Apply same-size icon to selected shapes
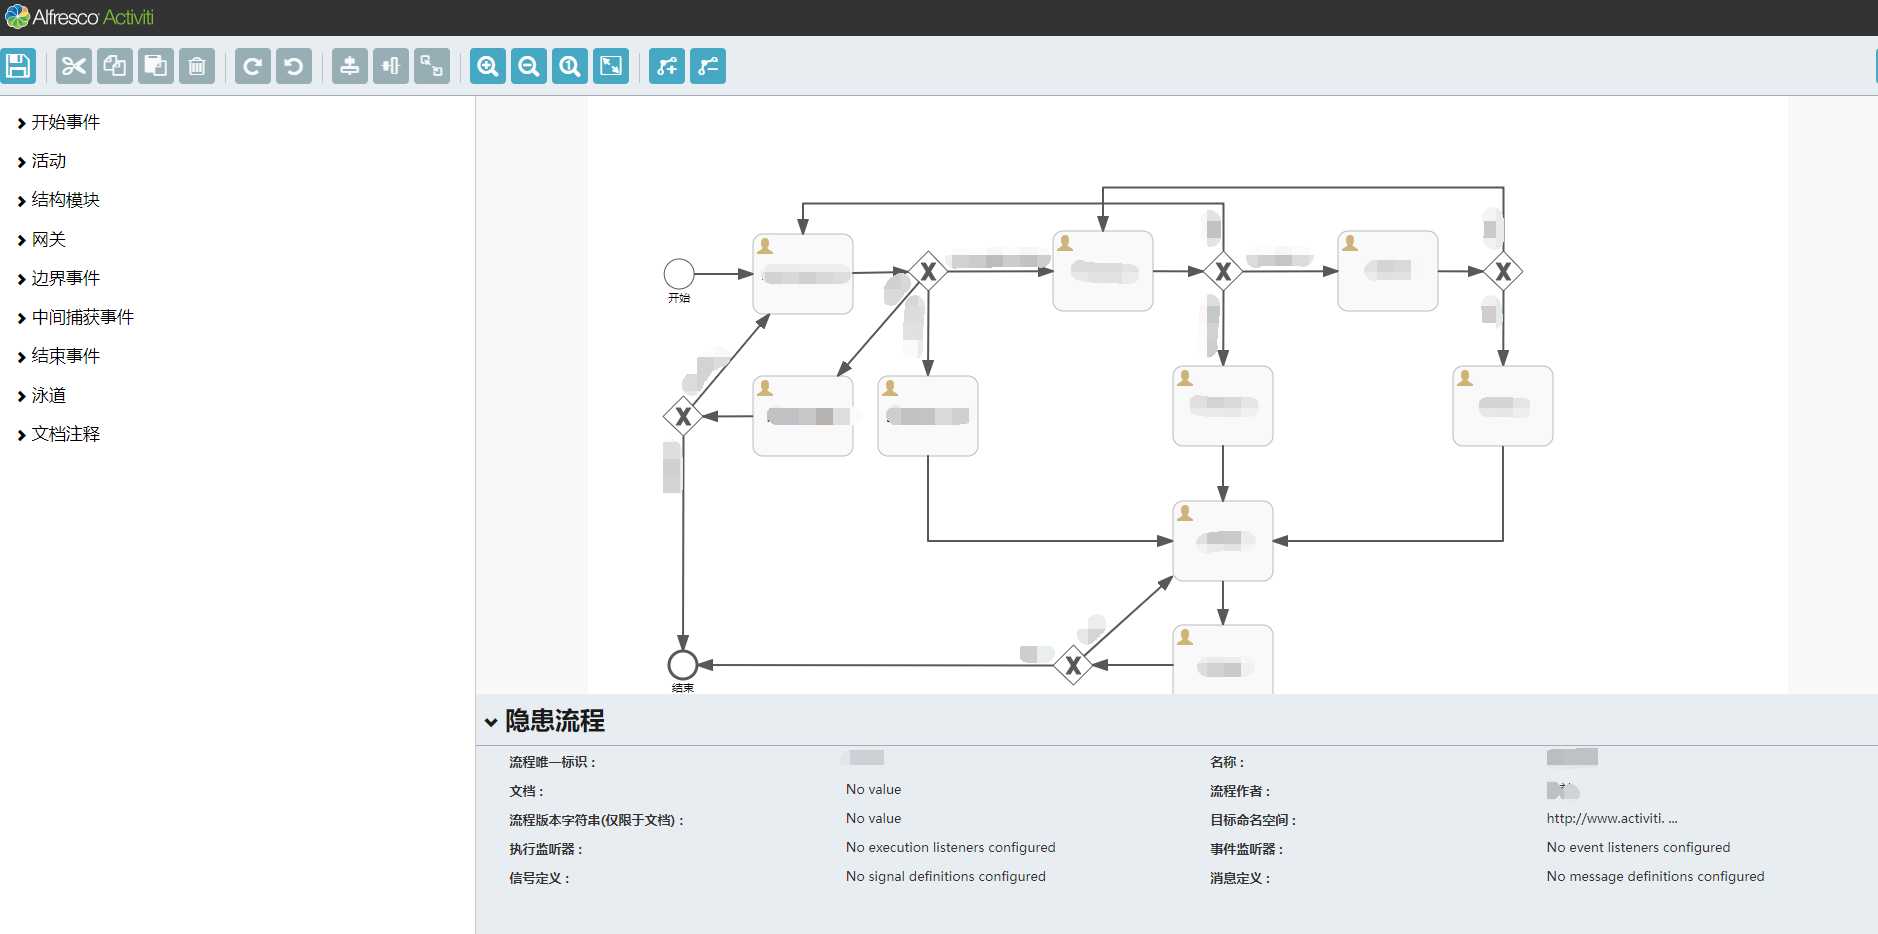 432,67
